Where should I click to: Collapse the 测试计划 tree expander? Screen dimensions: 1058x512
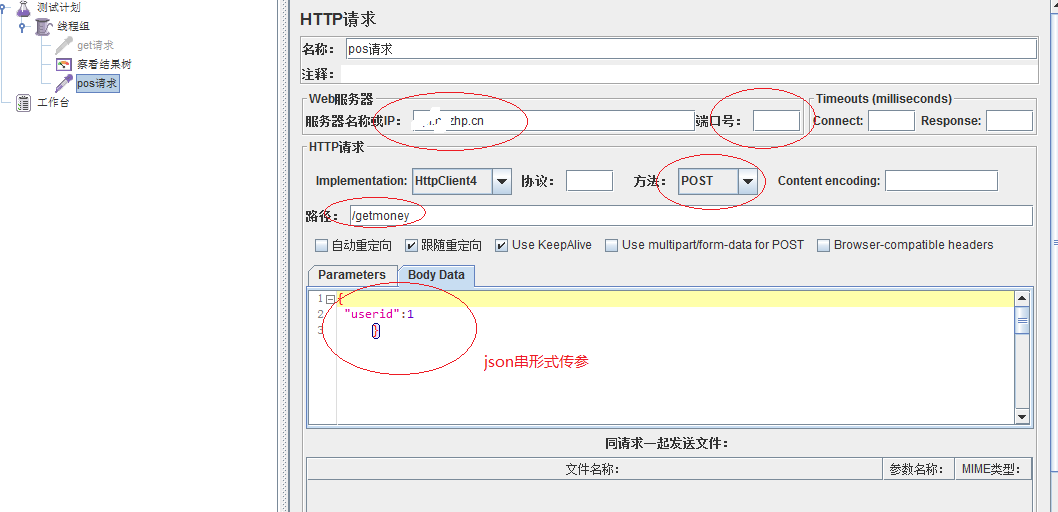(4, 8)
